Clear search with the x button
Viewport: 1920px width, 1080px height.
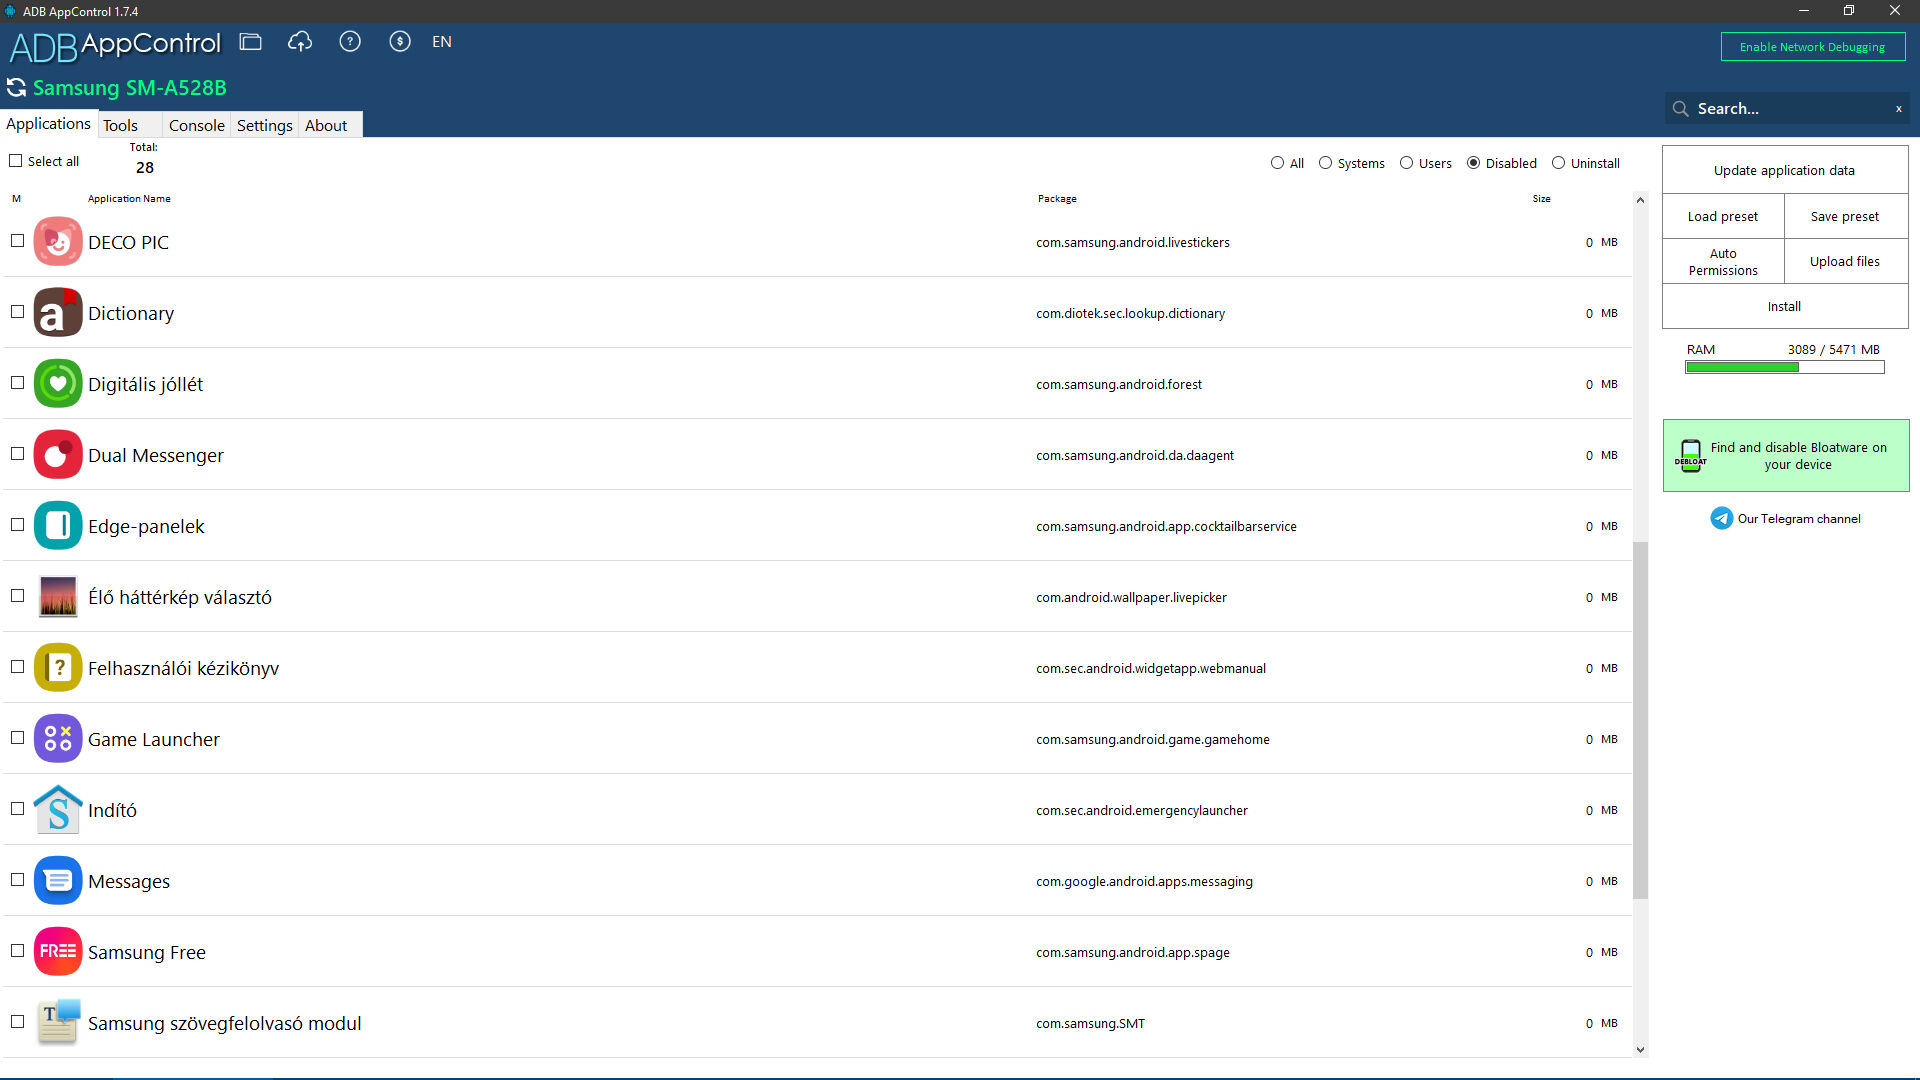pyautogui.click(x=1899, y=109)
